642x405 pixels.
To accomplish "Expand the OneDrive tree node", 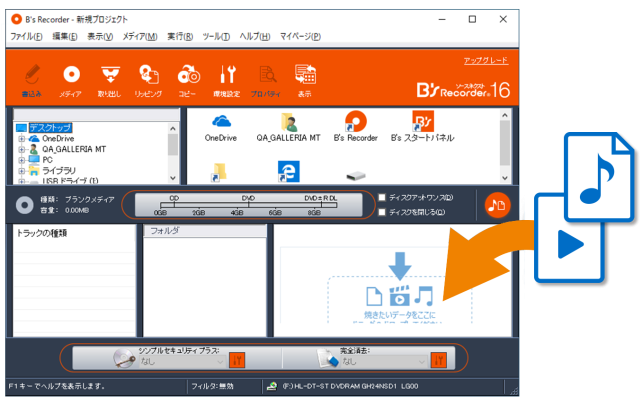I will [x=21, y=139].
